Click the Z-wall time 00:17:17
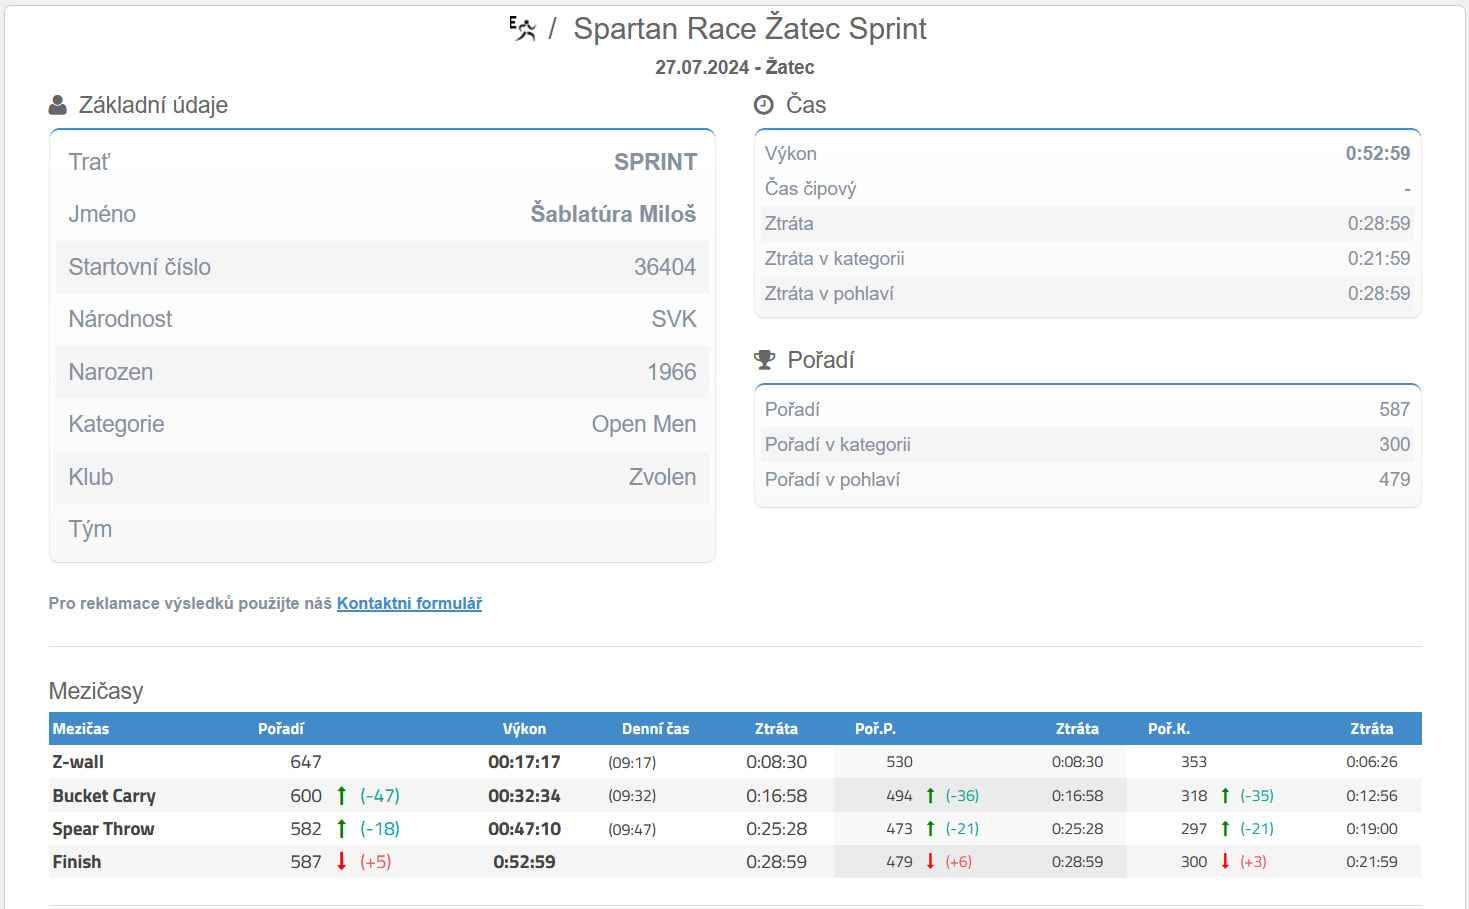Viewport: 1469px width, 909px height. coord(524,762)
